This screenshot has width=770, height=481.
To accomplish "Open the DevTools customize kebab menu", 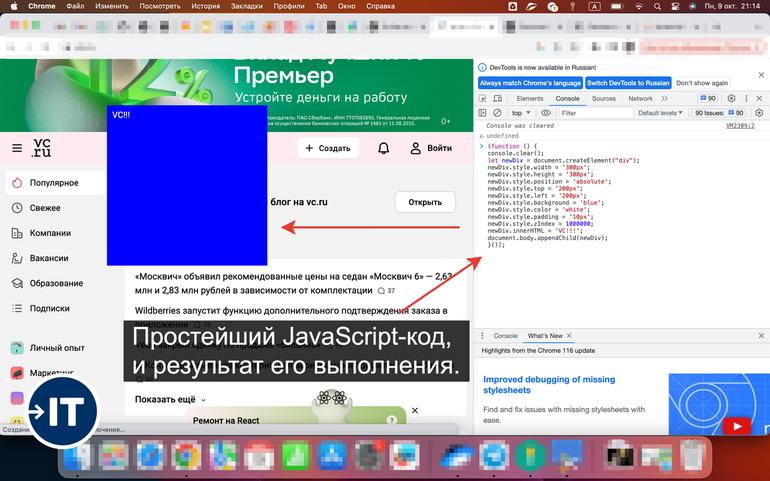I will 746,98.
